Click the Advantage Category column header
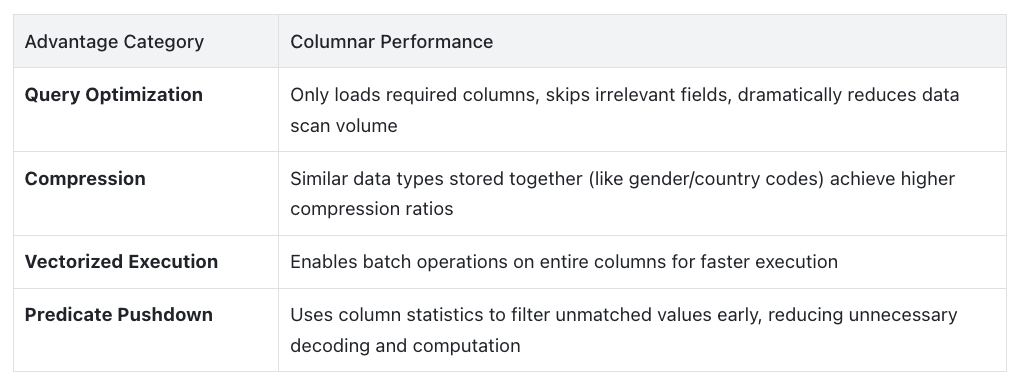 (x=114, y=42)
